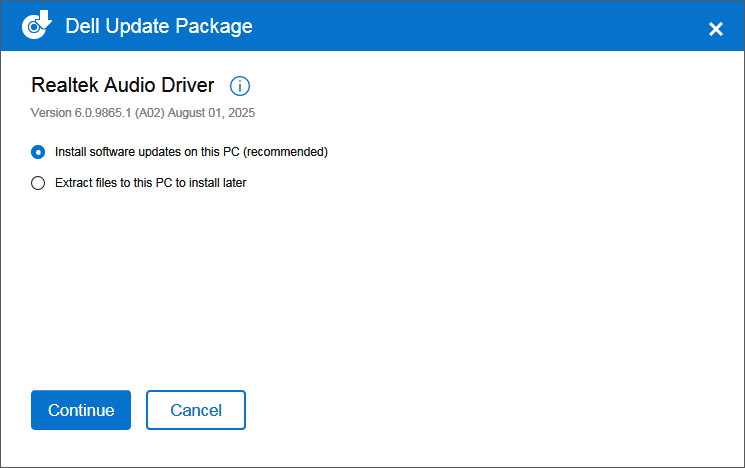Click the 'Dell Update Package' title text
Image resolution: width=745 pixels, height=468 pixels.
coord(158,26)
